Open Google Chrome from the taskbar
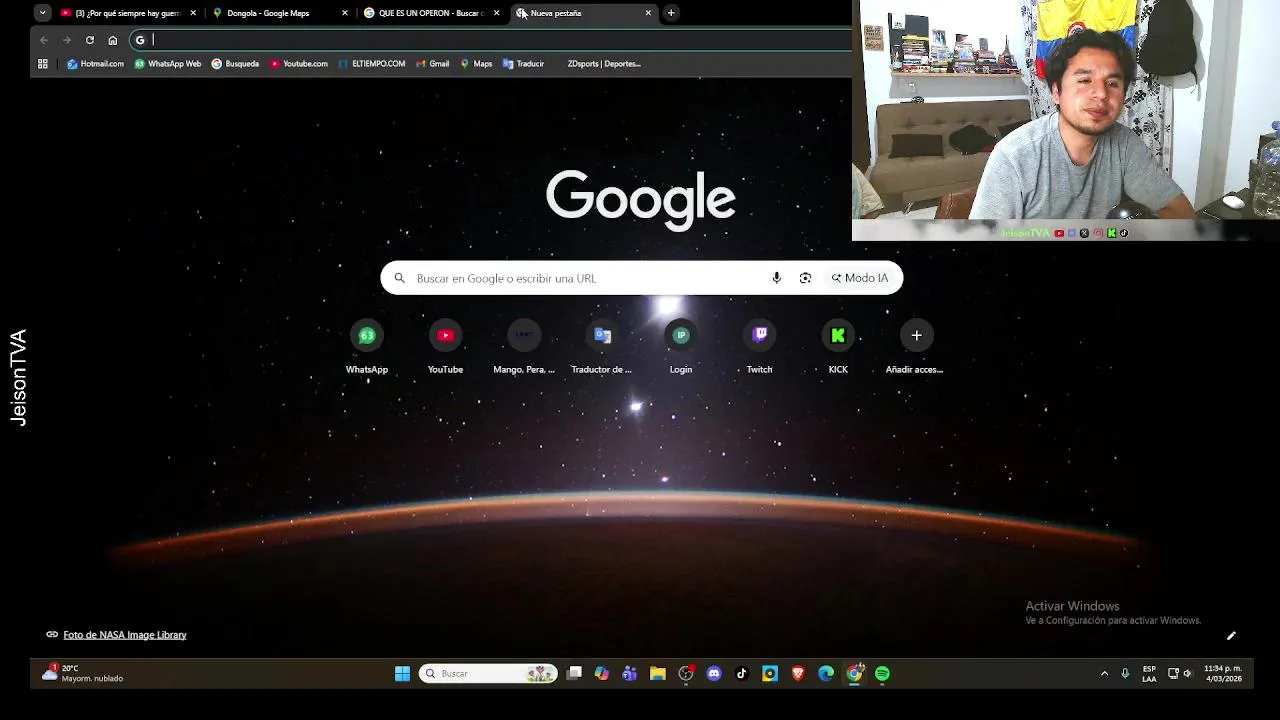This screenshot has width=1280, height=720. tap(854, 673)
